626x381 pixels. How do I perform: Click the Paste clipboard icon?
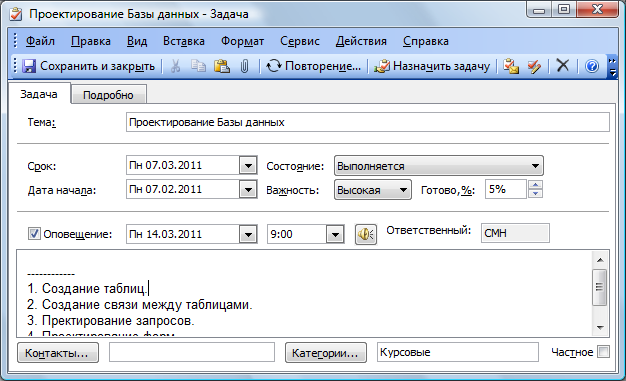click(222, 66)
